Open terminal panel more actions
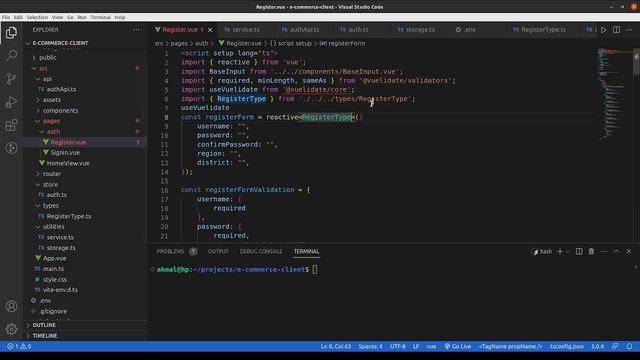This screenshot has height=360, width=640. click(604, 251)
